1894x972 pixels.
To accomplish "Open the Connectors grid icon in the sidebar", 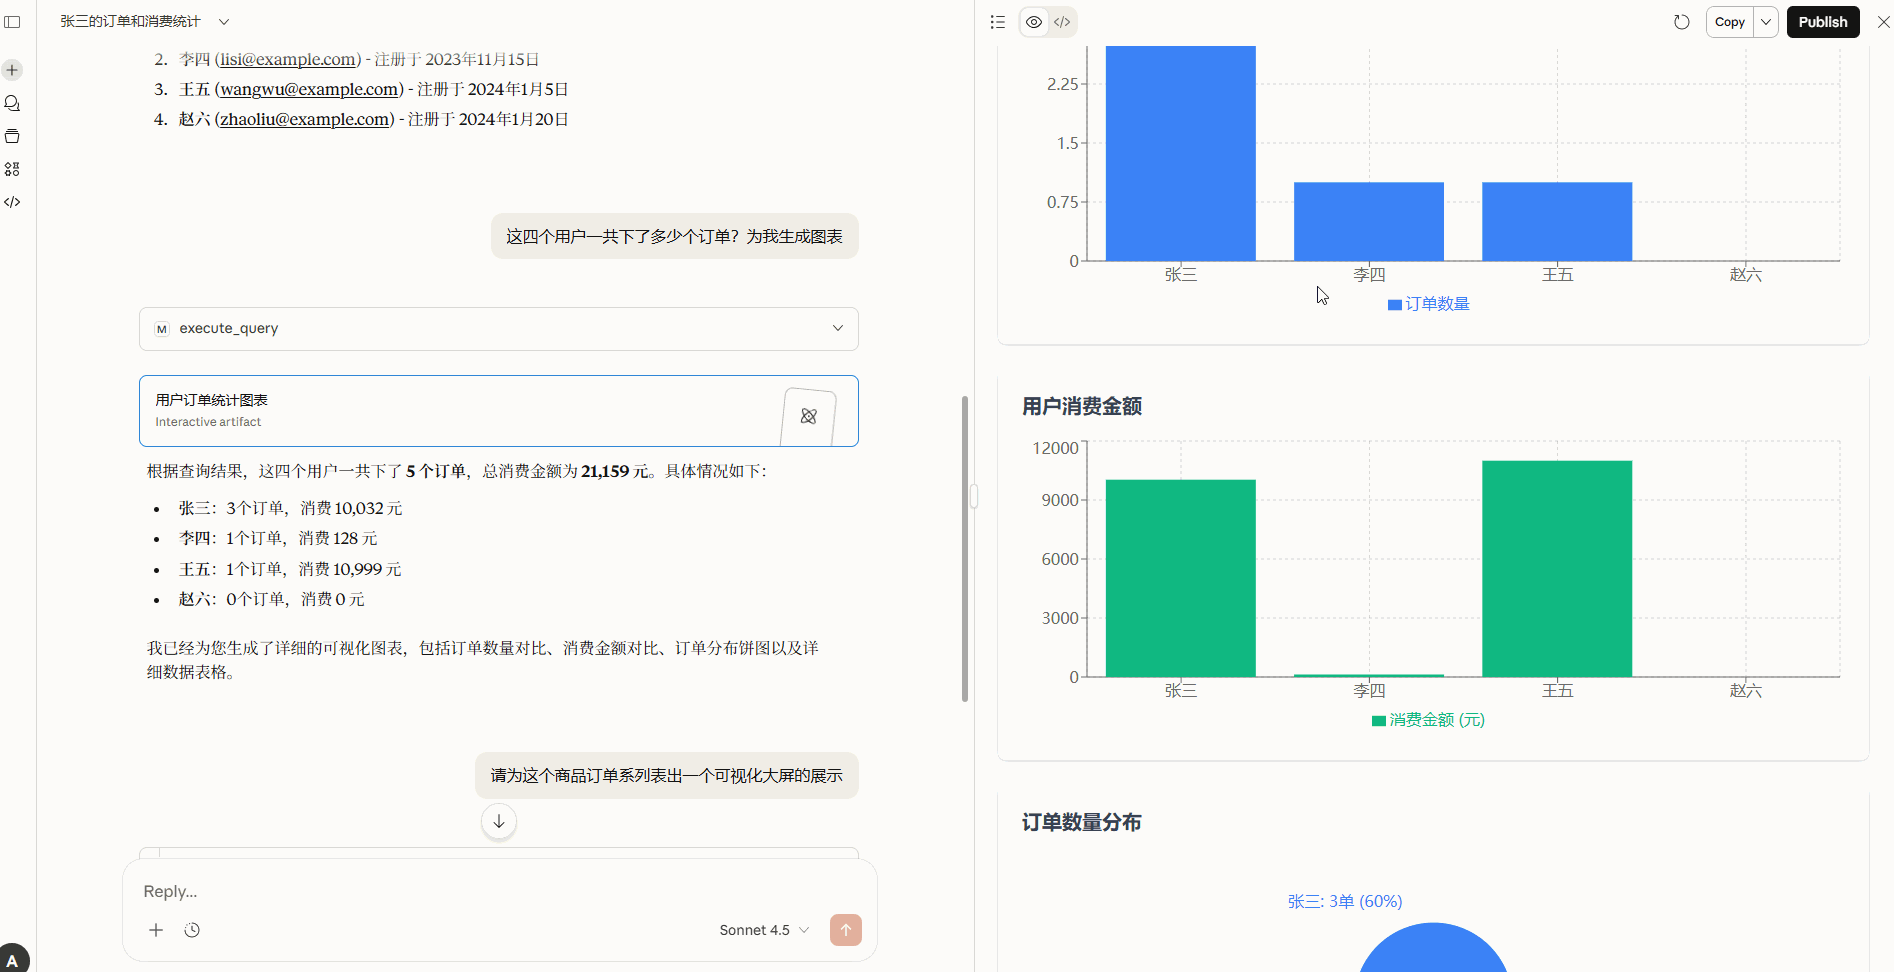I will (11, 169).
